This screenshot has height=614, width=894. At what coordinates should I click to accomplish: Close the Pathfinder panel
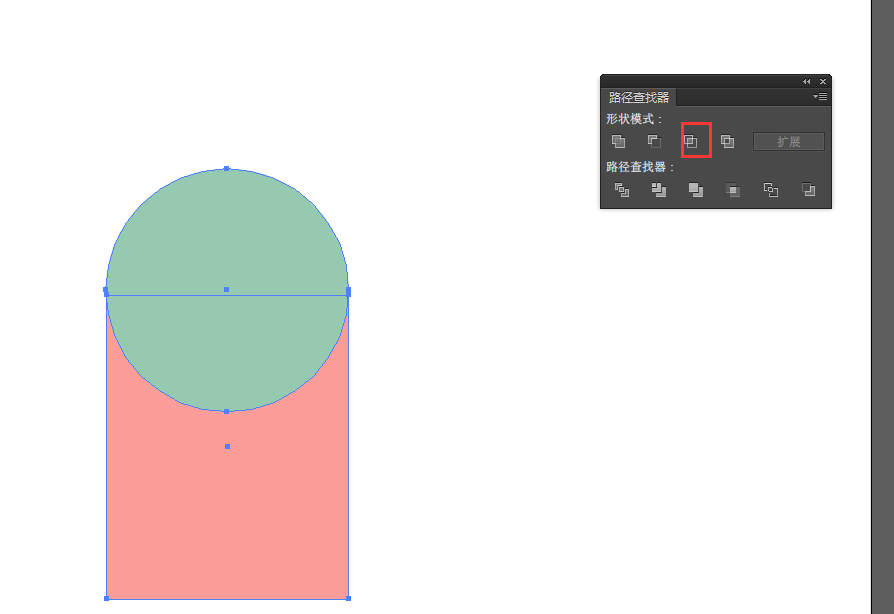(823, 81)
